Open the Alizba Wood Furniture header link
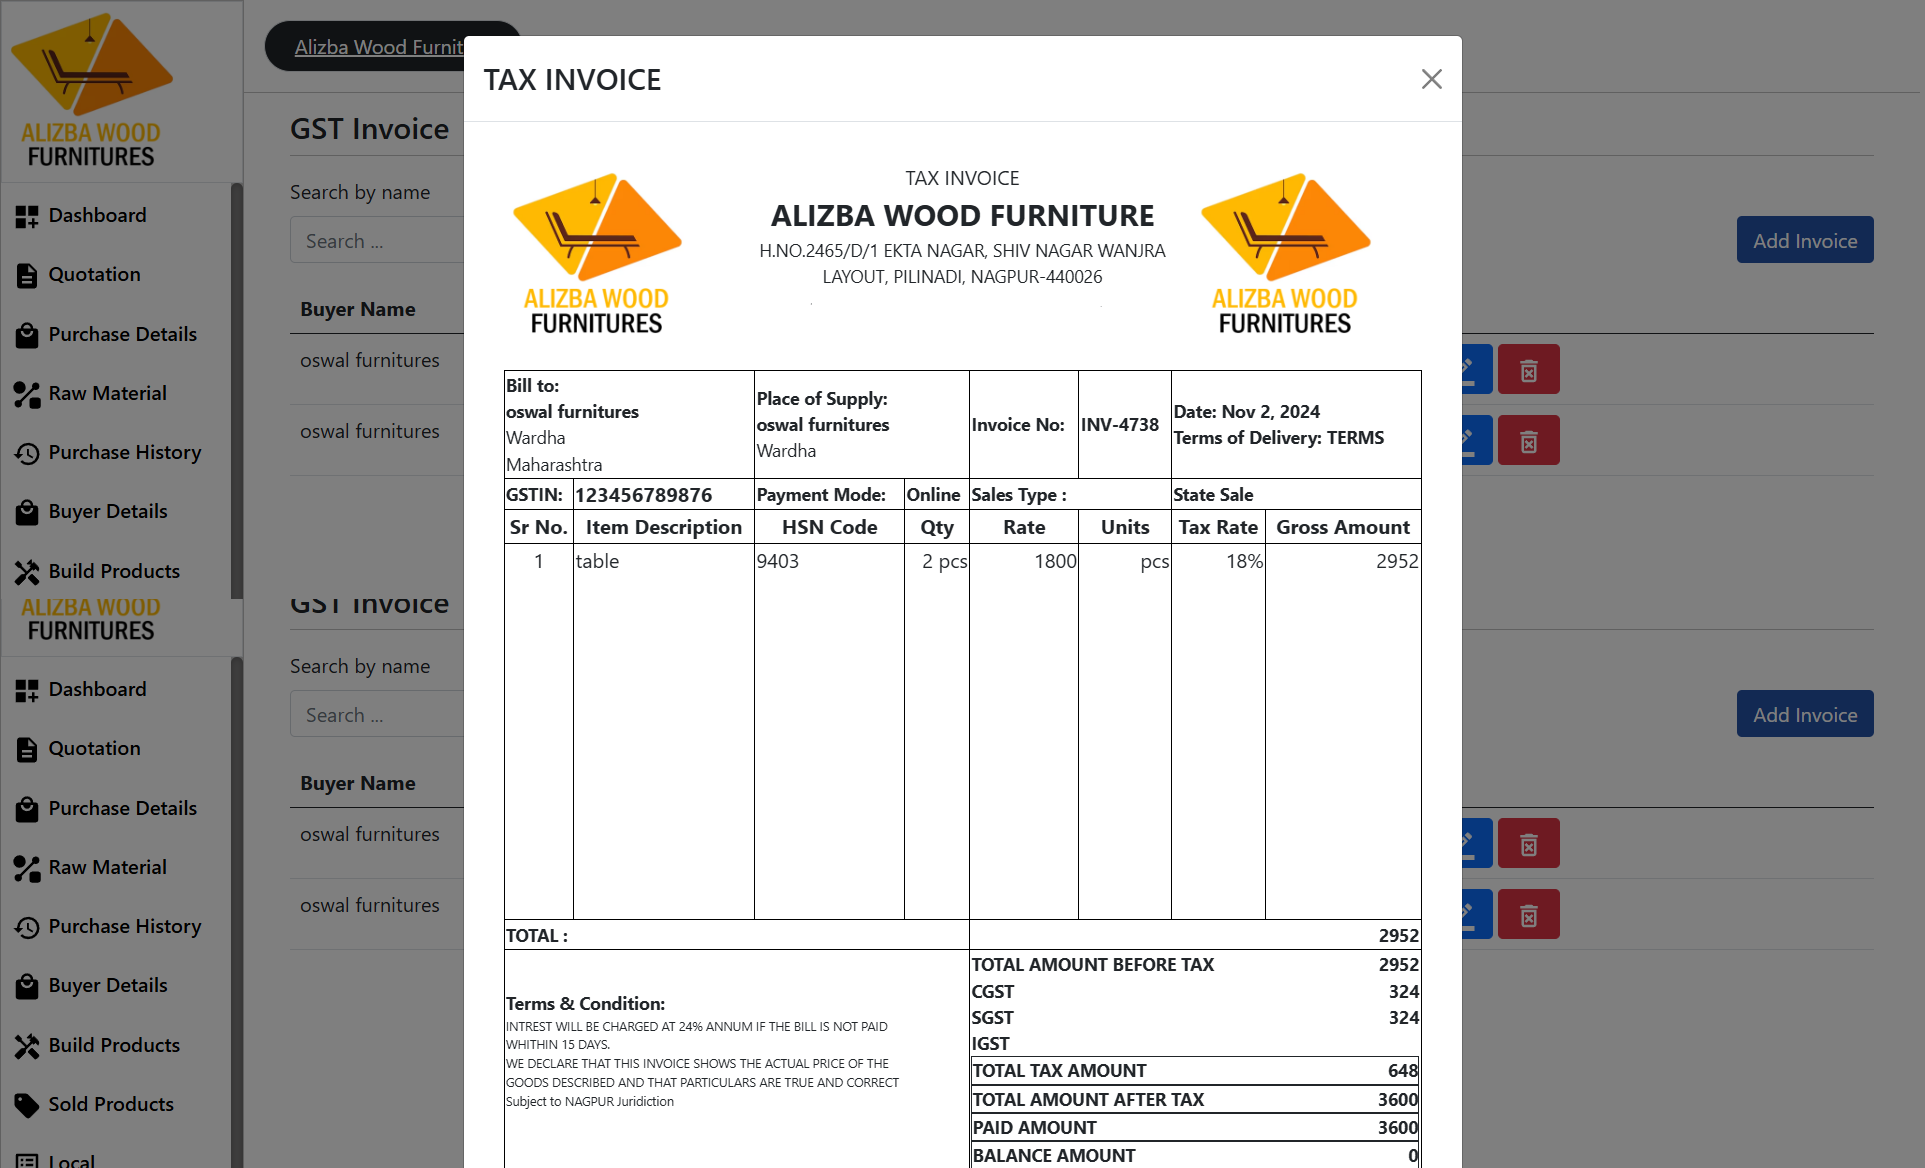The image size is (1925, 1168). click(380, 47)
